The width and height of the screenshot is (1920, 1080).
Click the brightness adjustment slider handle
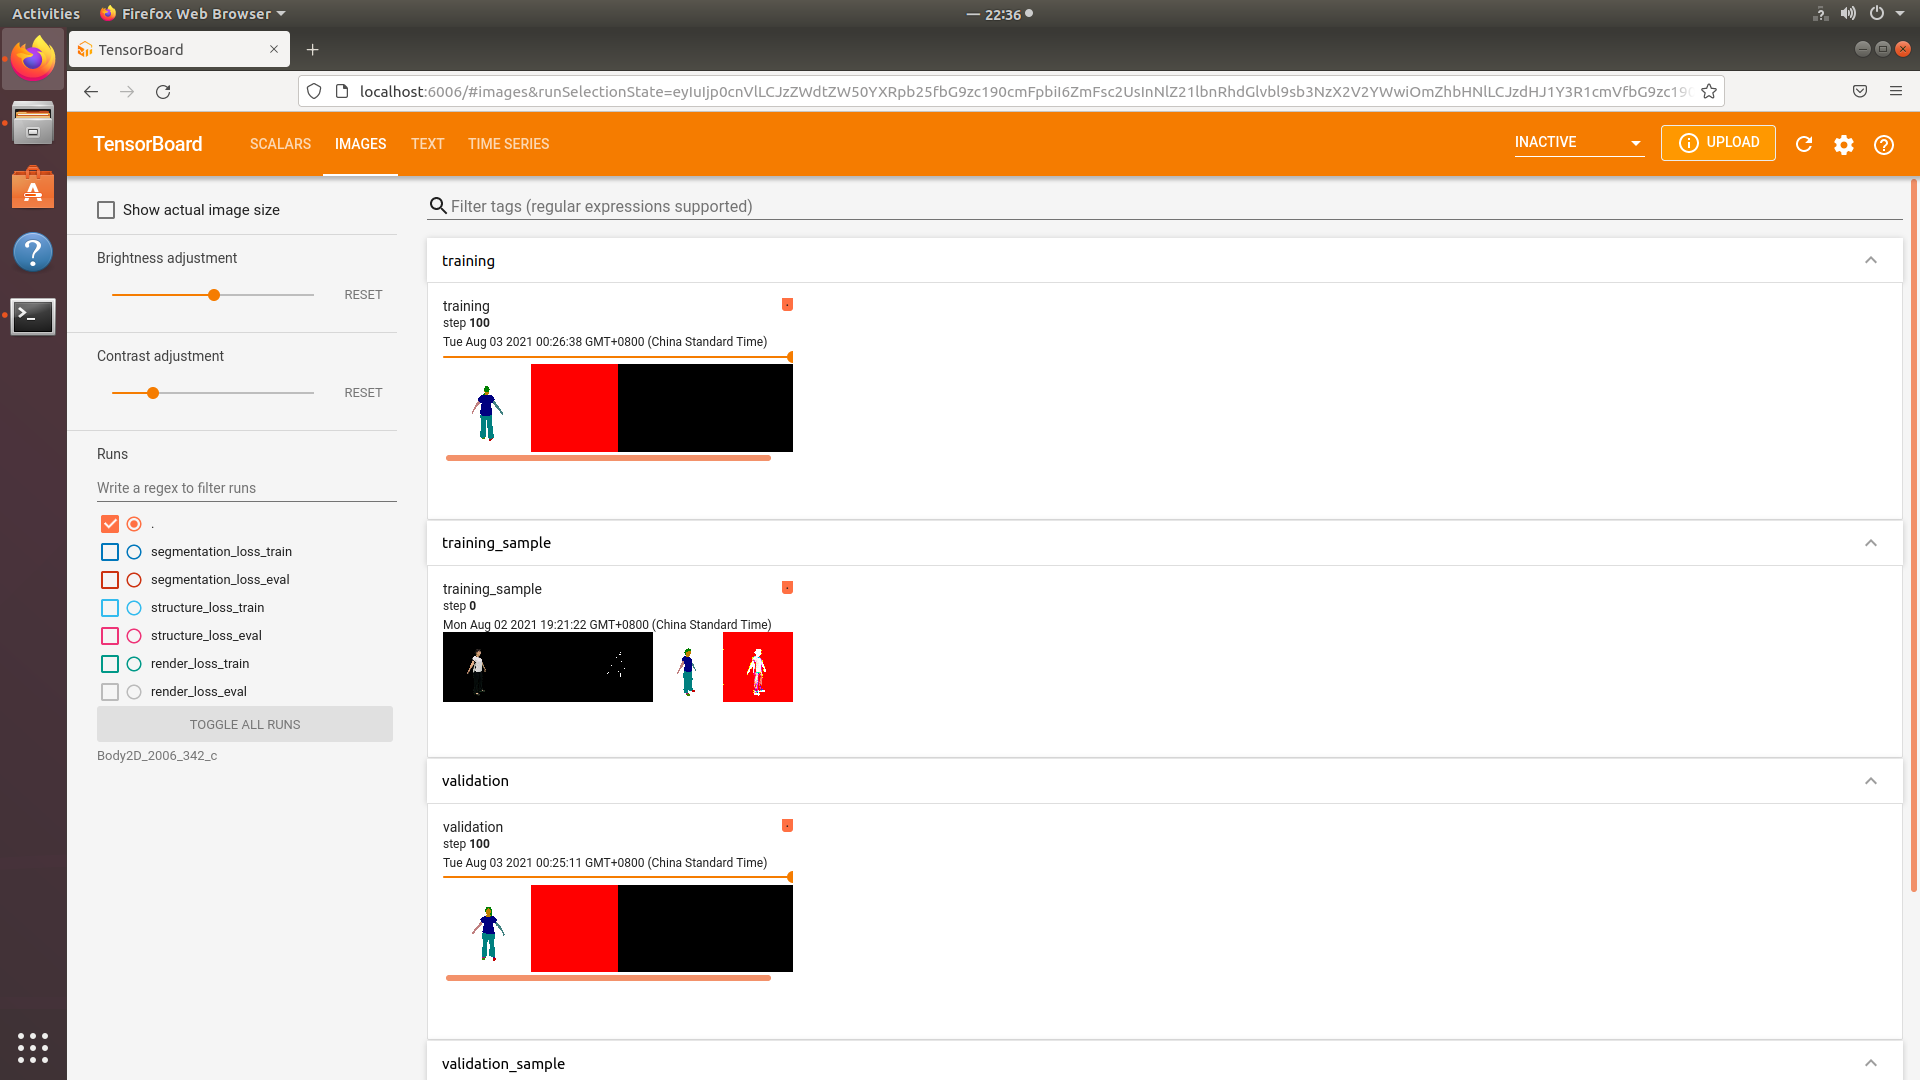[x=214, y=295]
